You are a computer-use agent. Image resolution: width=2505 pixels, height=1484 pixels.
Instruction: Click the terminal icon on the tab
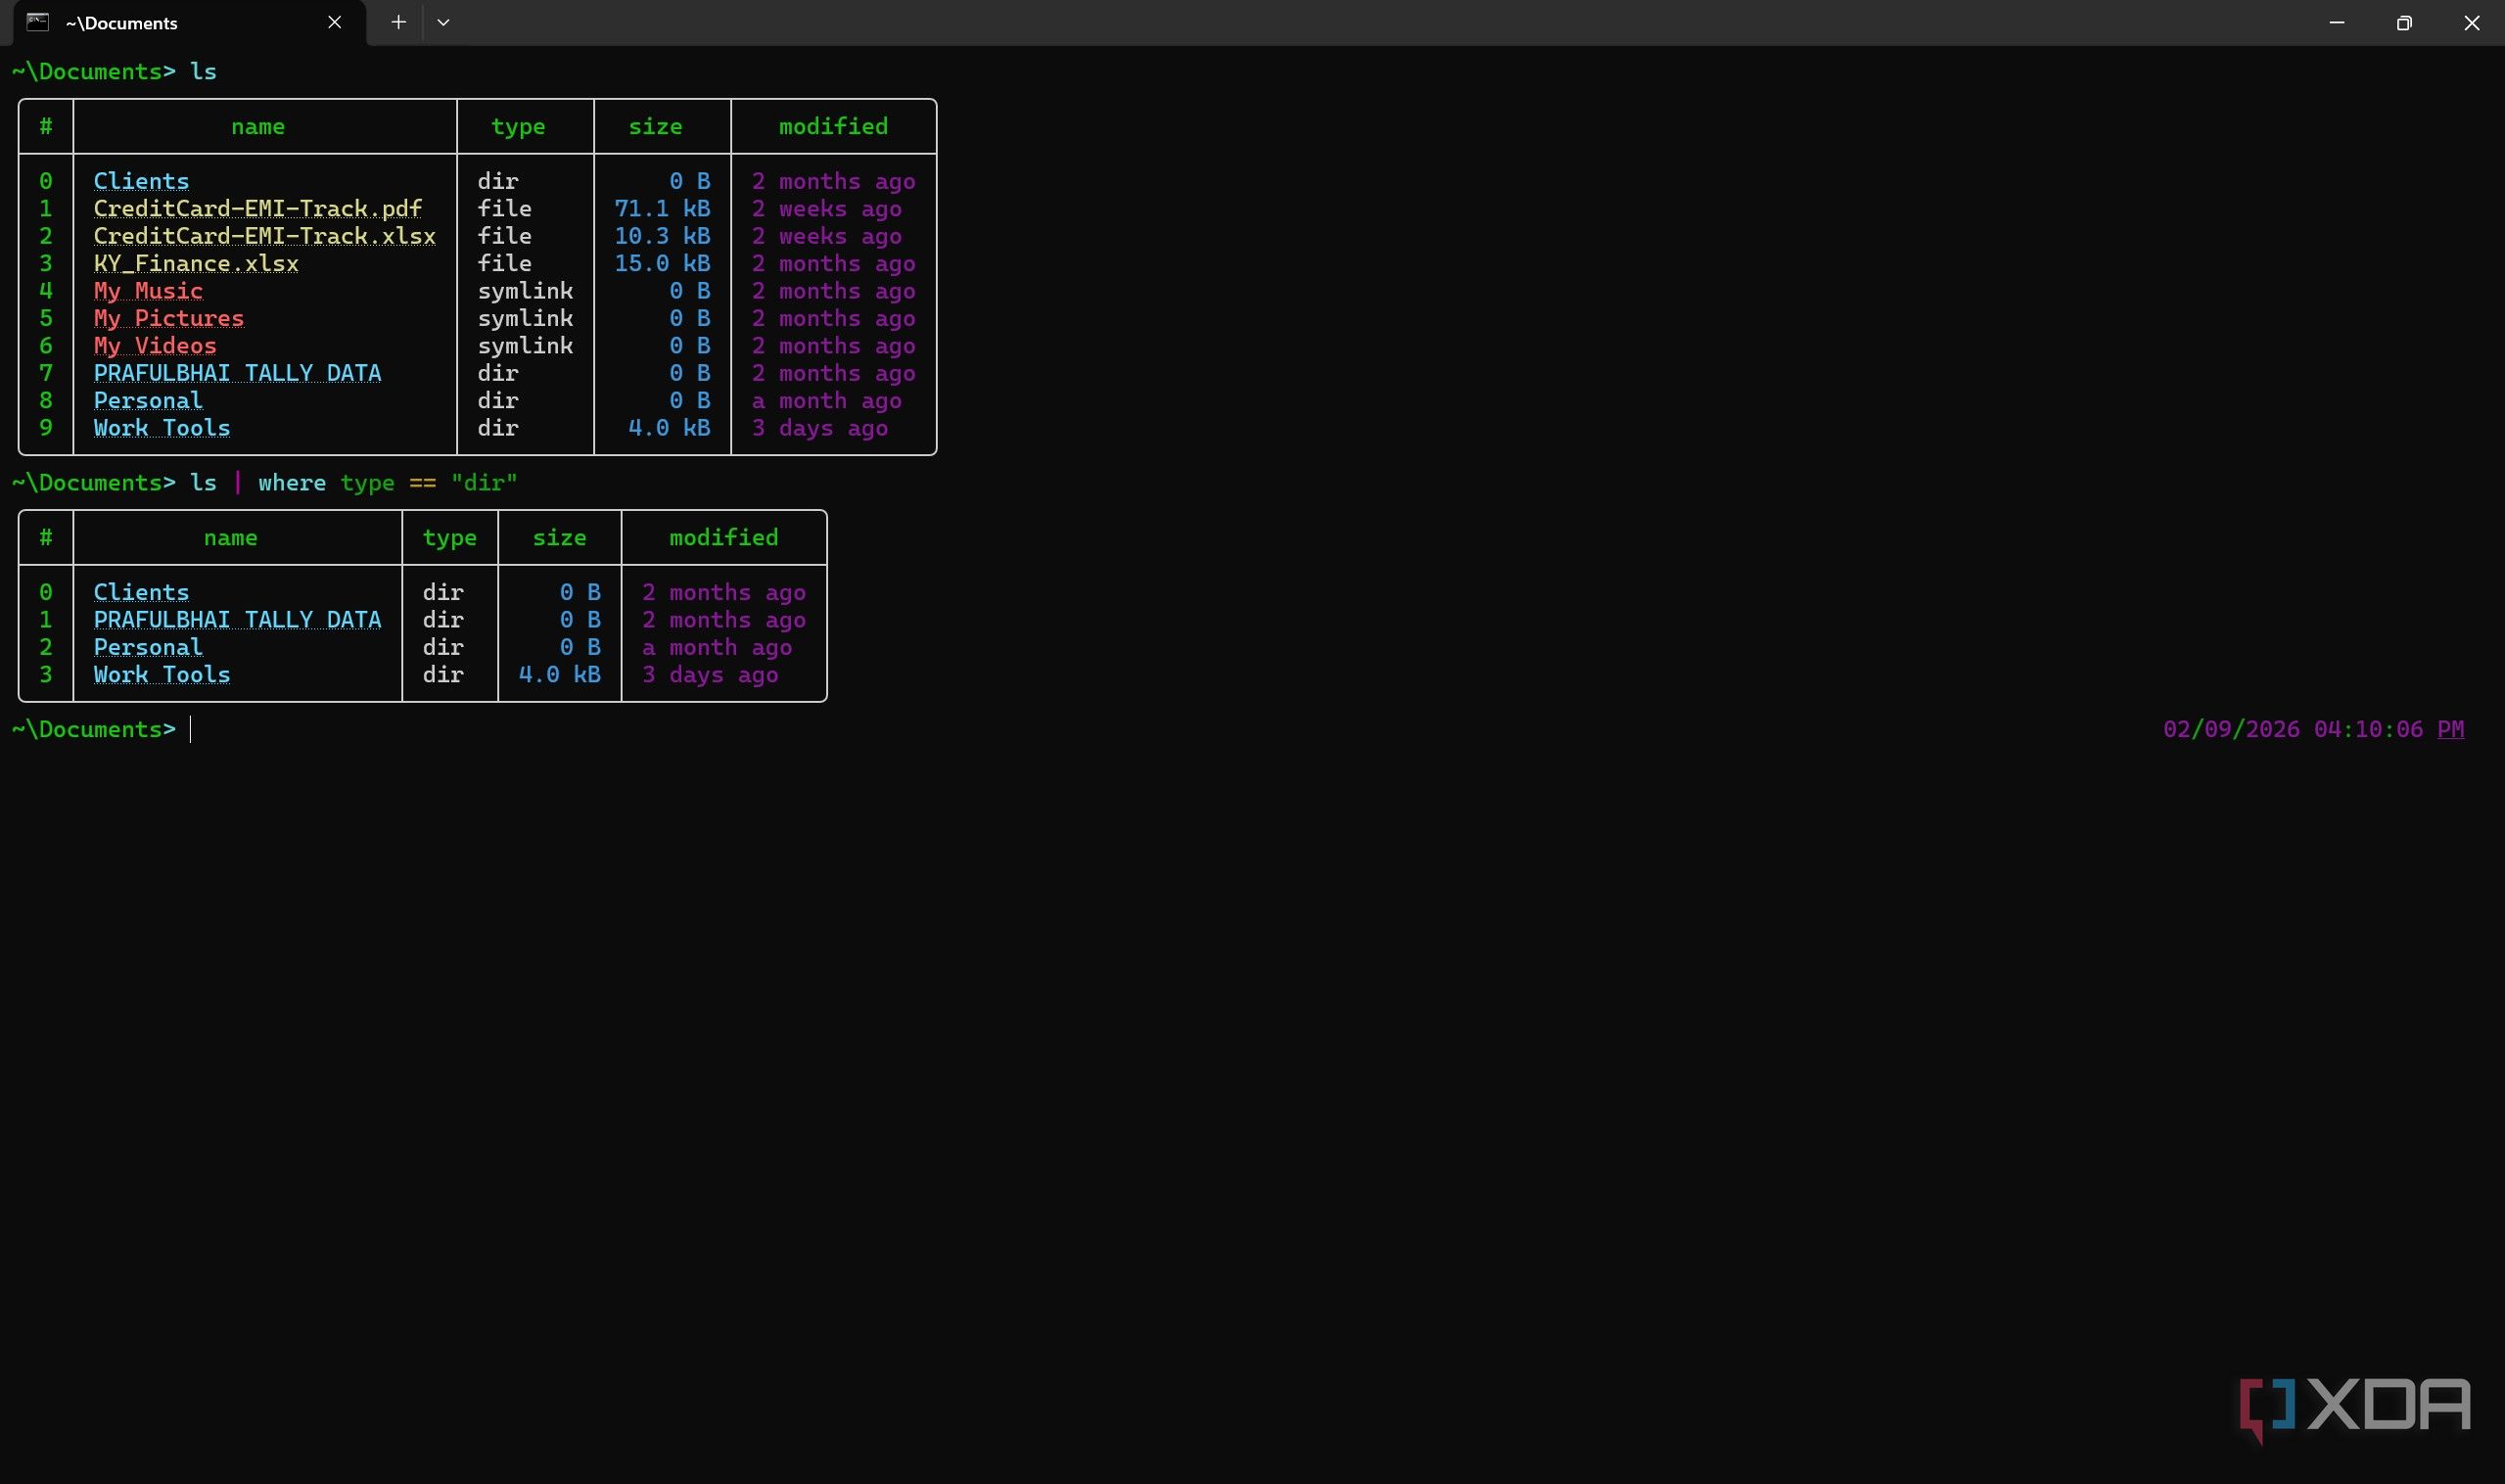(x=38, y=22)
